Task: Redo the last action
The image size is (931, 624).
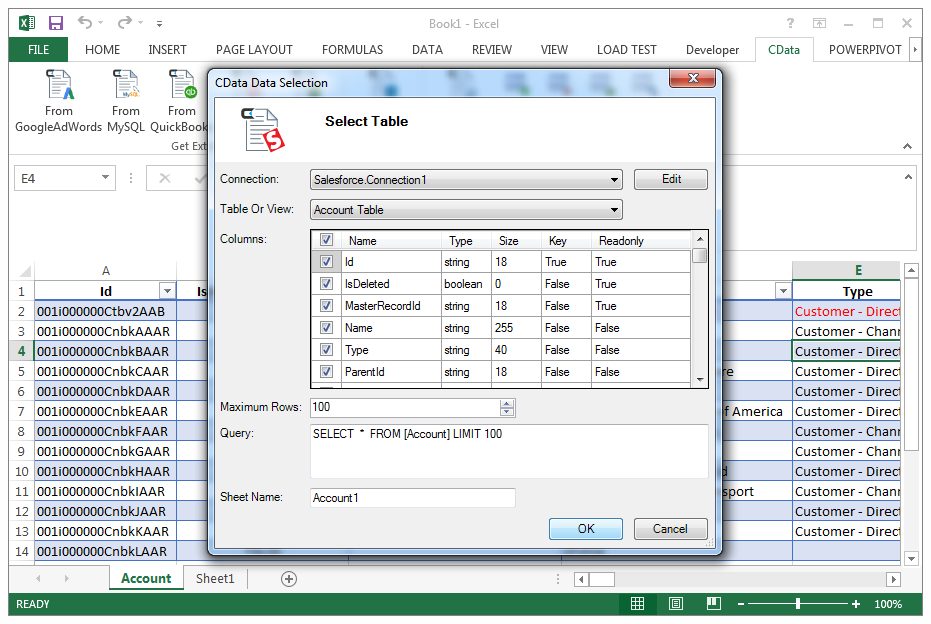Action: click(x=125, y=23)
